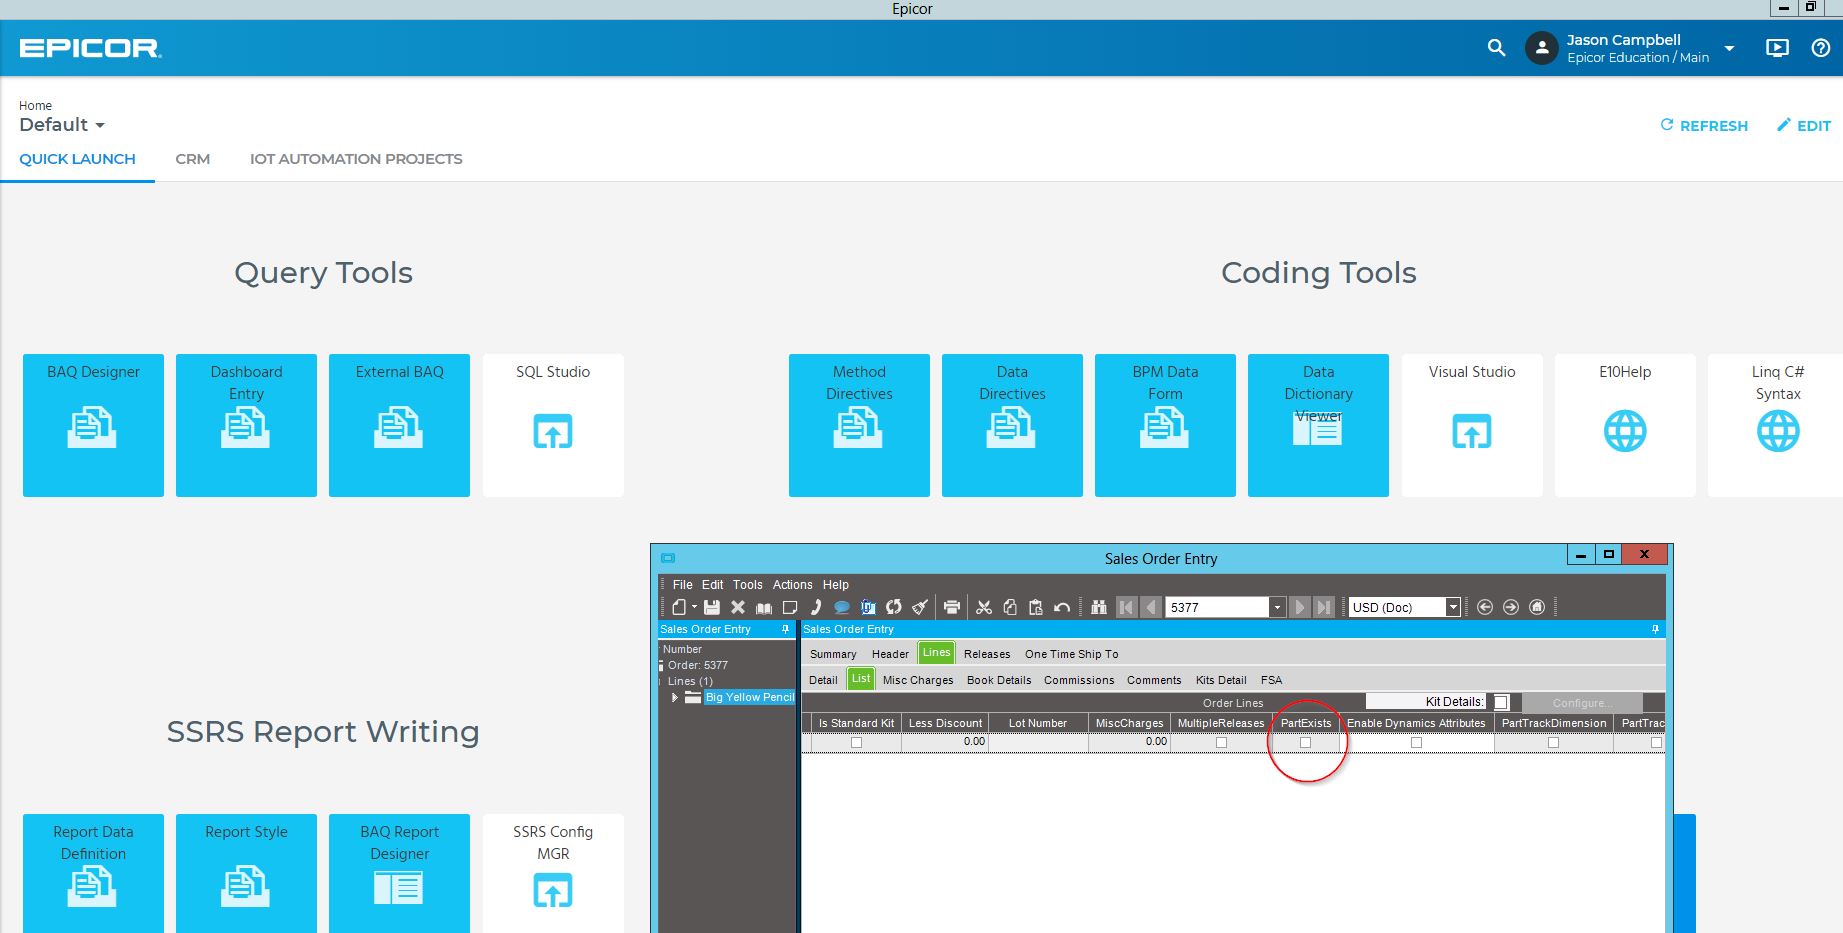Image resolution: width=1843 pixels, height=933 pixels.
Task: Open the E10Help globe tile
Action: (x=1625, y=425)
